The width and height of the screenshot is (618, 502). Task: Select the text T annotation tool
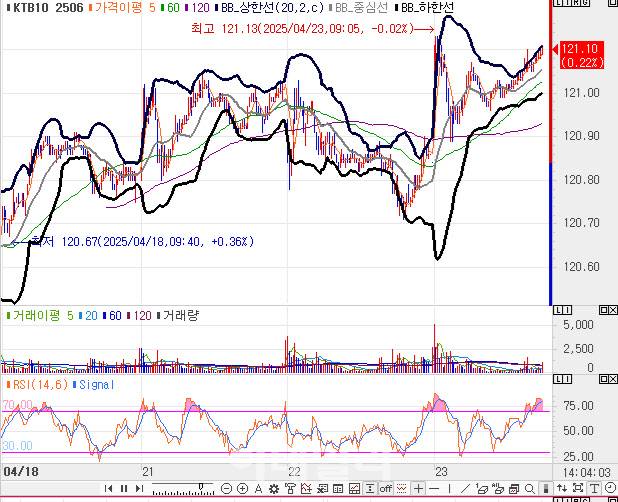click(x=594, y=489)
